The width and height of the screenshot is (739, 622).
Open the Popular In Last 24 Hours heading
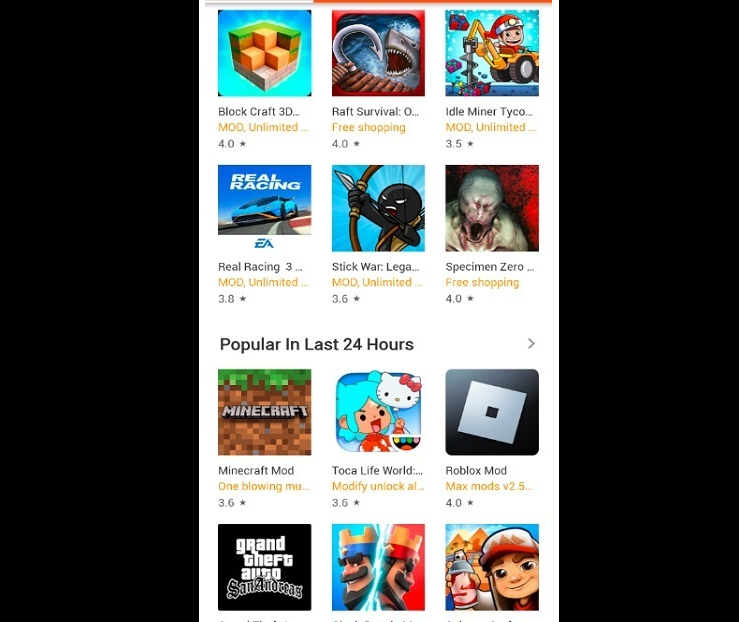tap(317, 344)
